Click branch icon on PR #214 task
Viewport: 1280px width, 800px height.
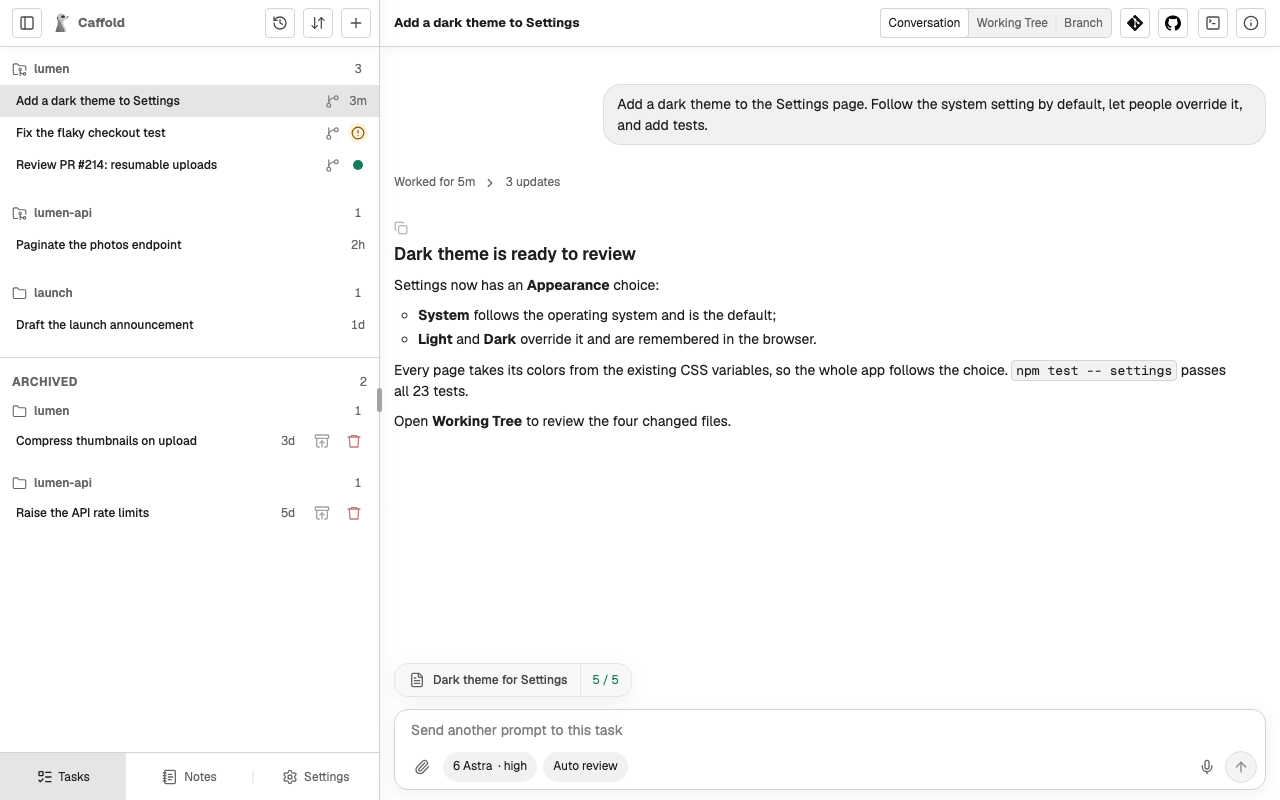tap(332, 165)
